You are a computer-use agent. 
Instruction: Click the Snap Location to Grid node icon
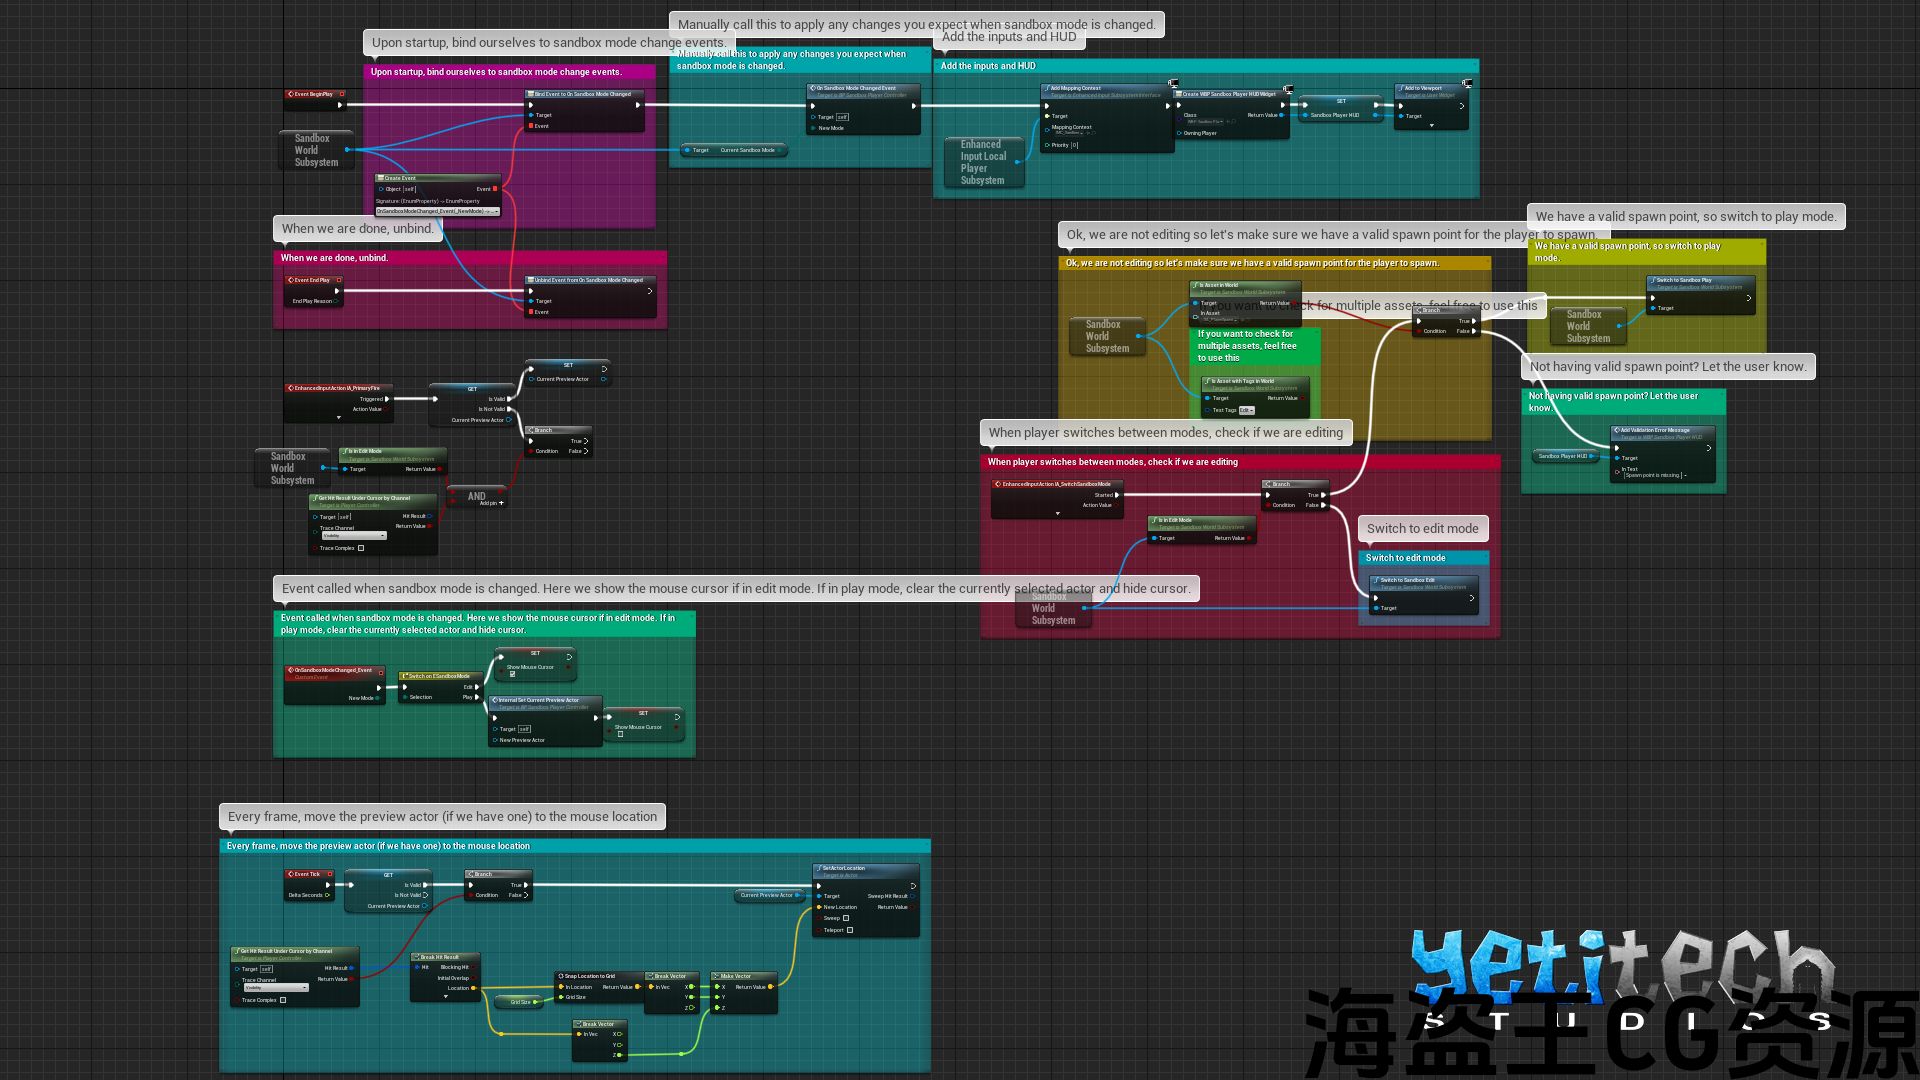click(x=560, y=976)
